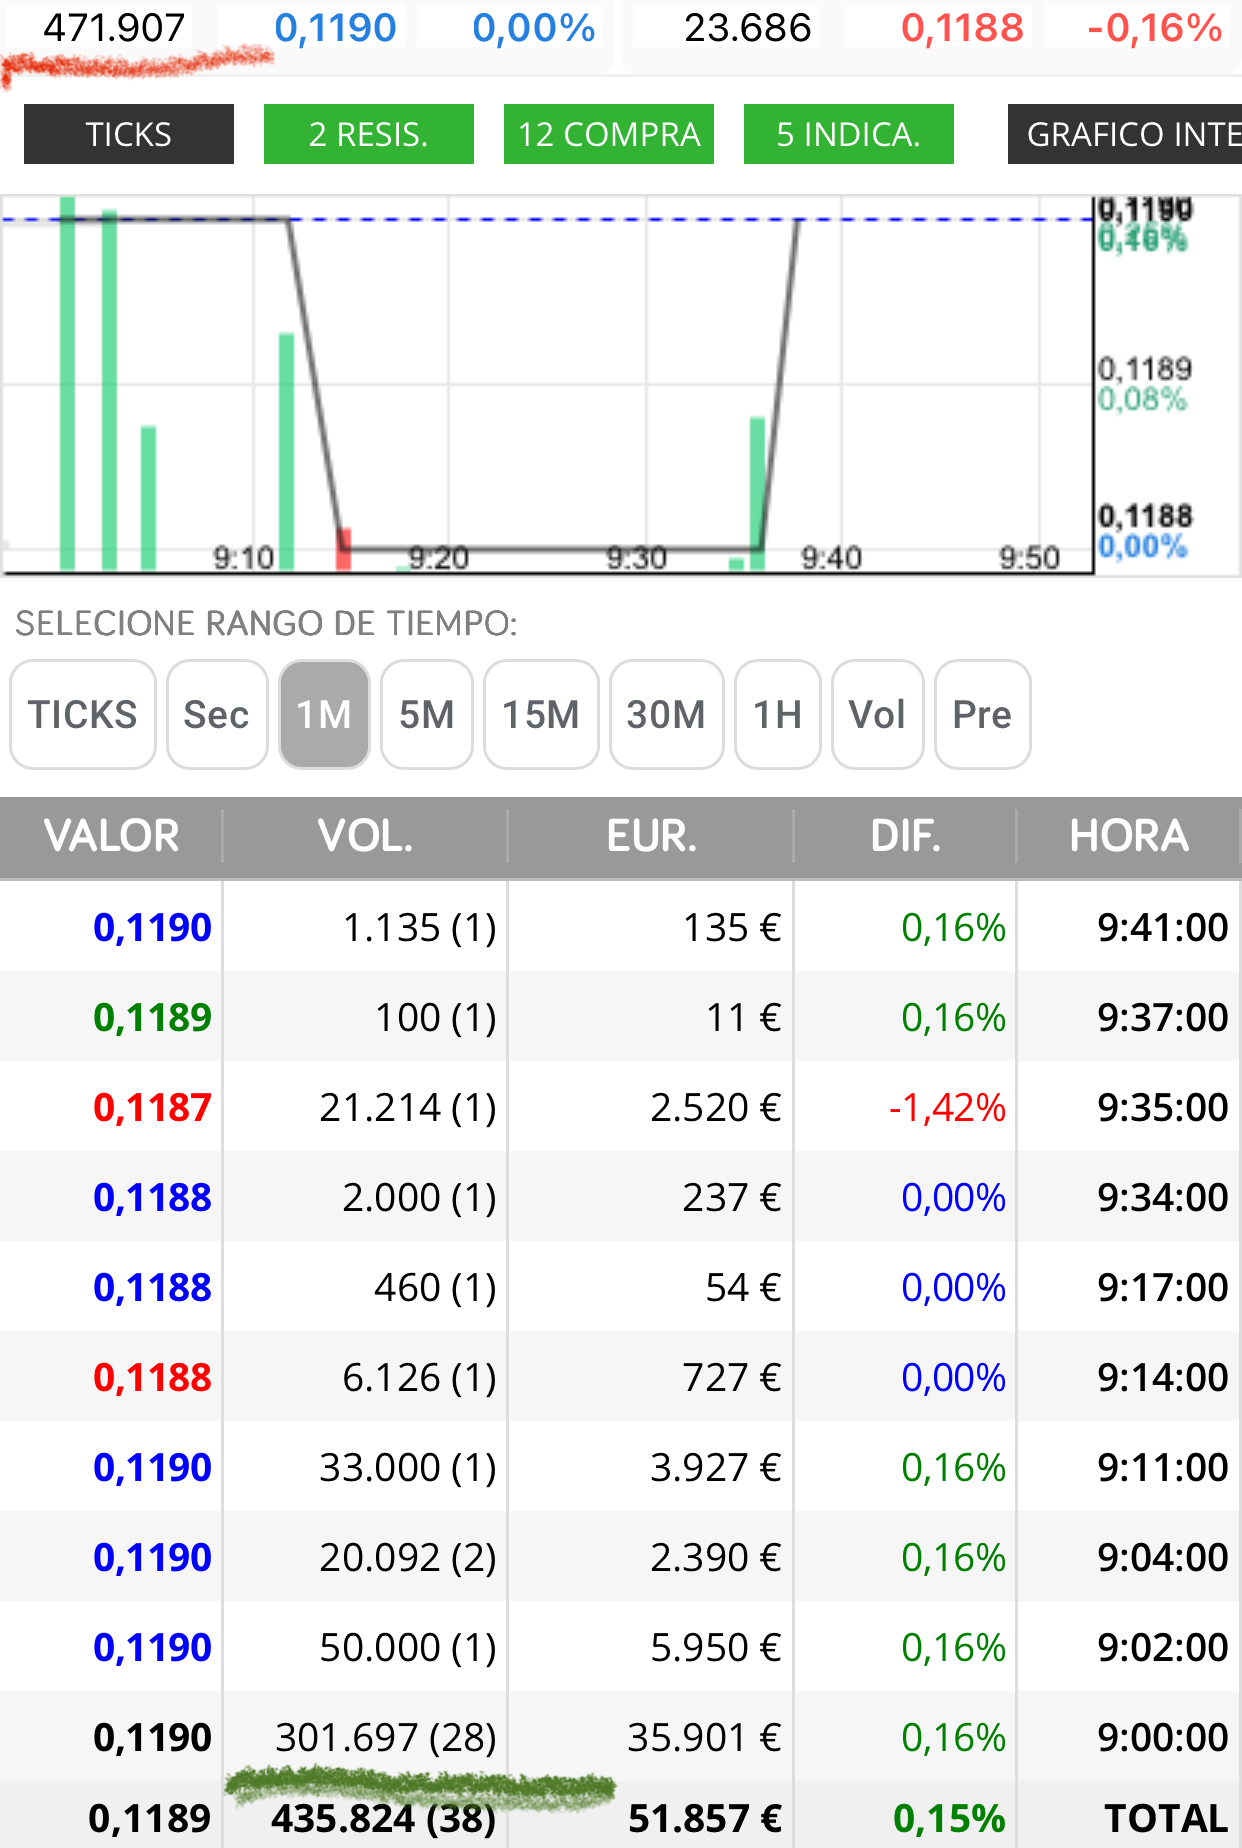
Task: Switch to the 15M time range
Action: [x=541, y=715]
